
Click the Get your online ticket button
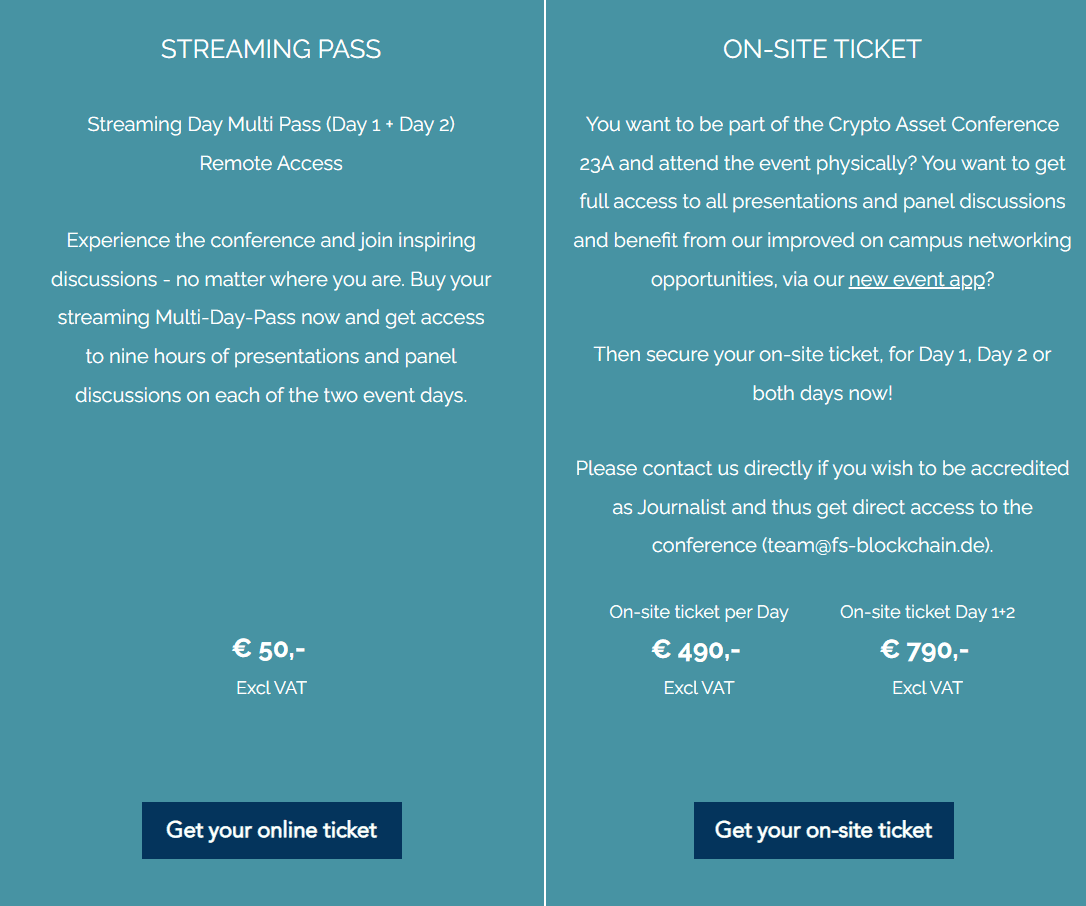pos(271,830)
